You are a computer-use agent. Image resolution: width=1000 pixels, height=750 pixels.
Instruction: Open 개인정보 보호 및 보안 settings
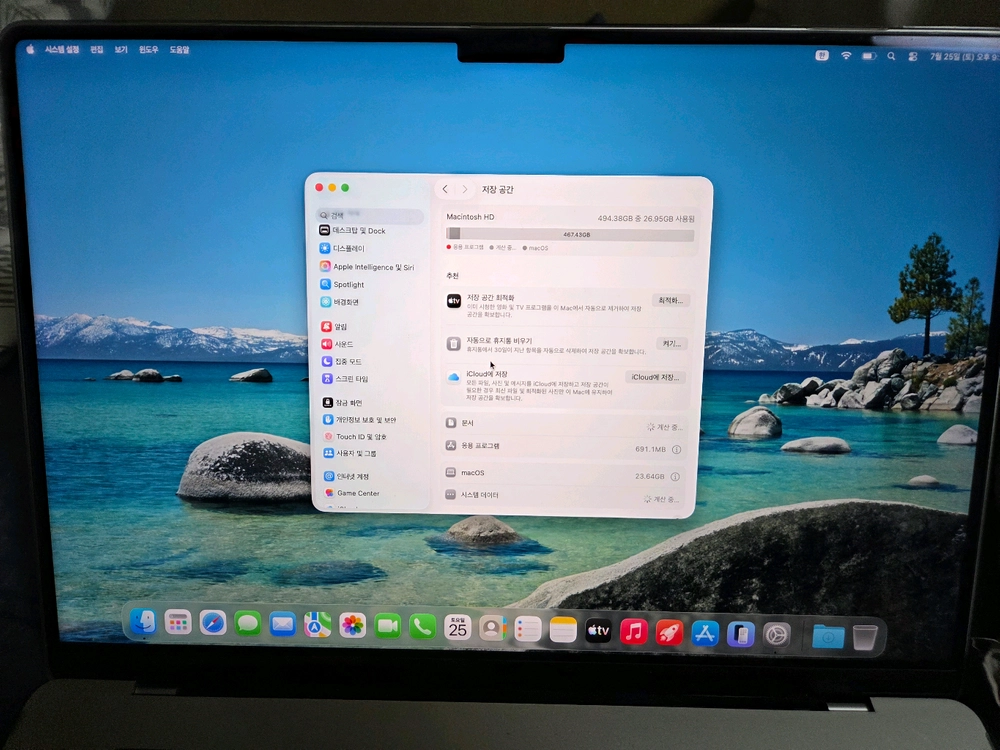tap(360, 420)
